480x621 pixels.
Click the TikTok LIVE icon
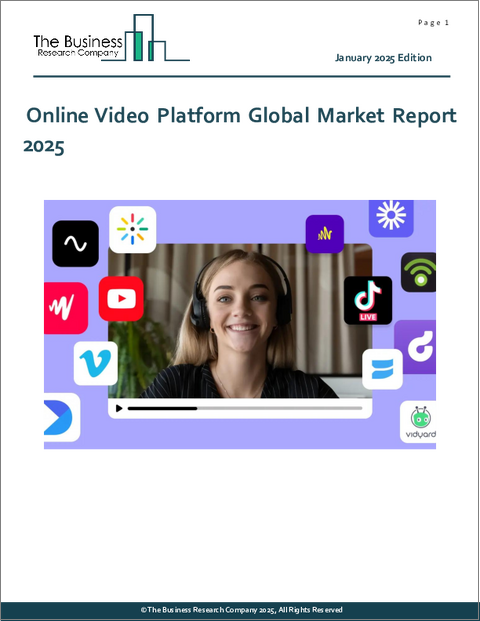pyautogui.click(x=368, y=301)
